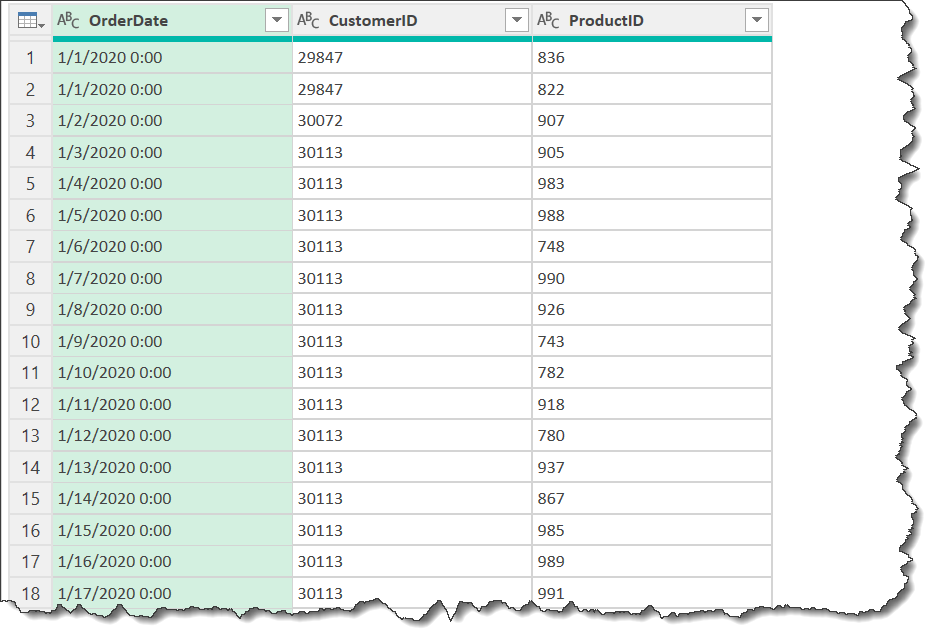The image size is (942, 644).
Task: Select row number 16
Action: click(31, 530)
